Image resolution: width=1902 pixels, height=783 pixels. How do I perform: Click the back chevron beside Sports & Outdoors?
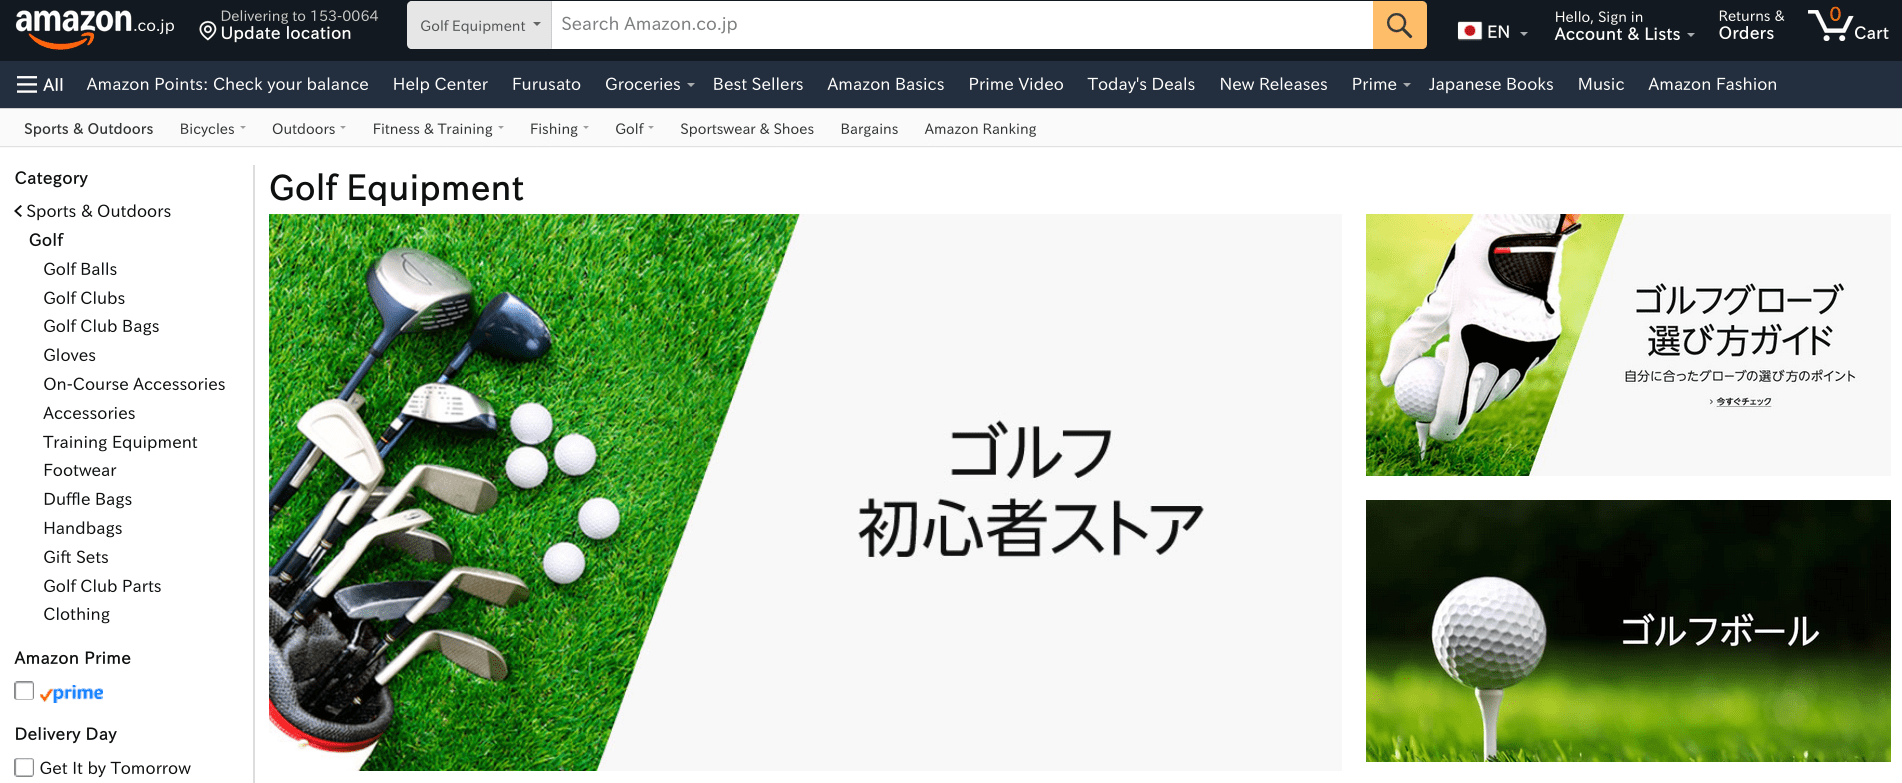(18, 211)
